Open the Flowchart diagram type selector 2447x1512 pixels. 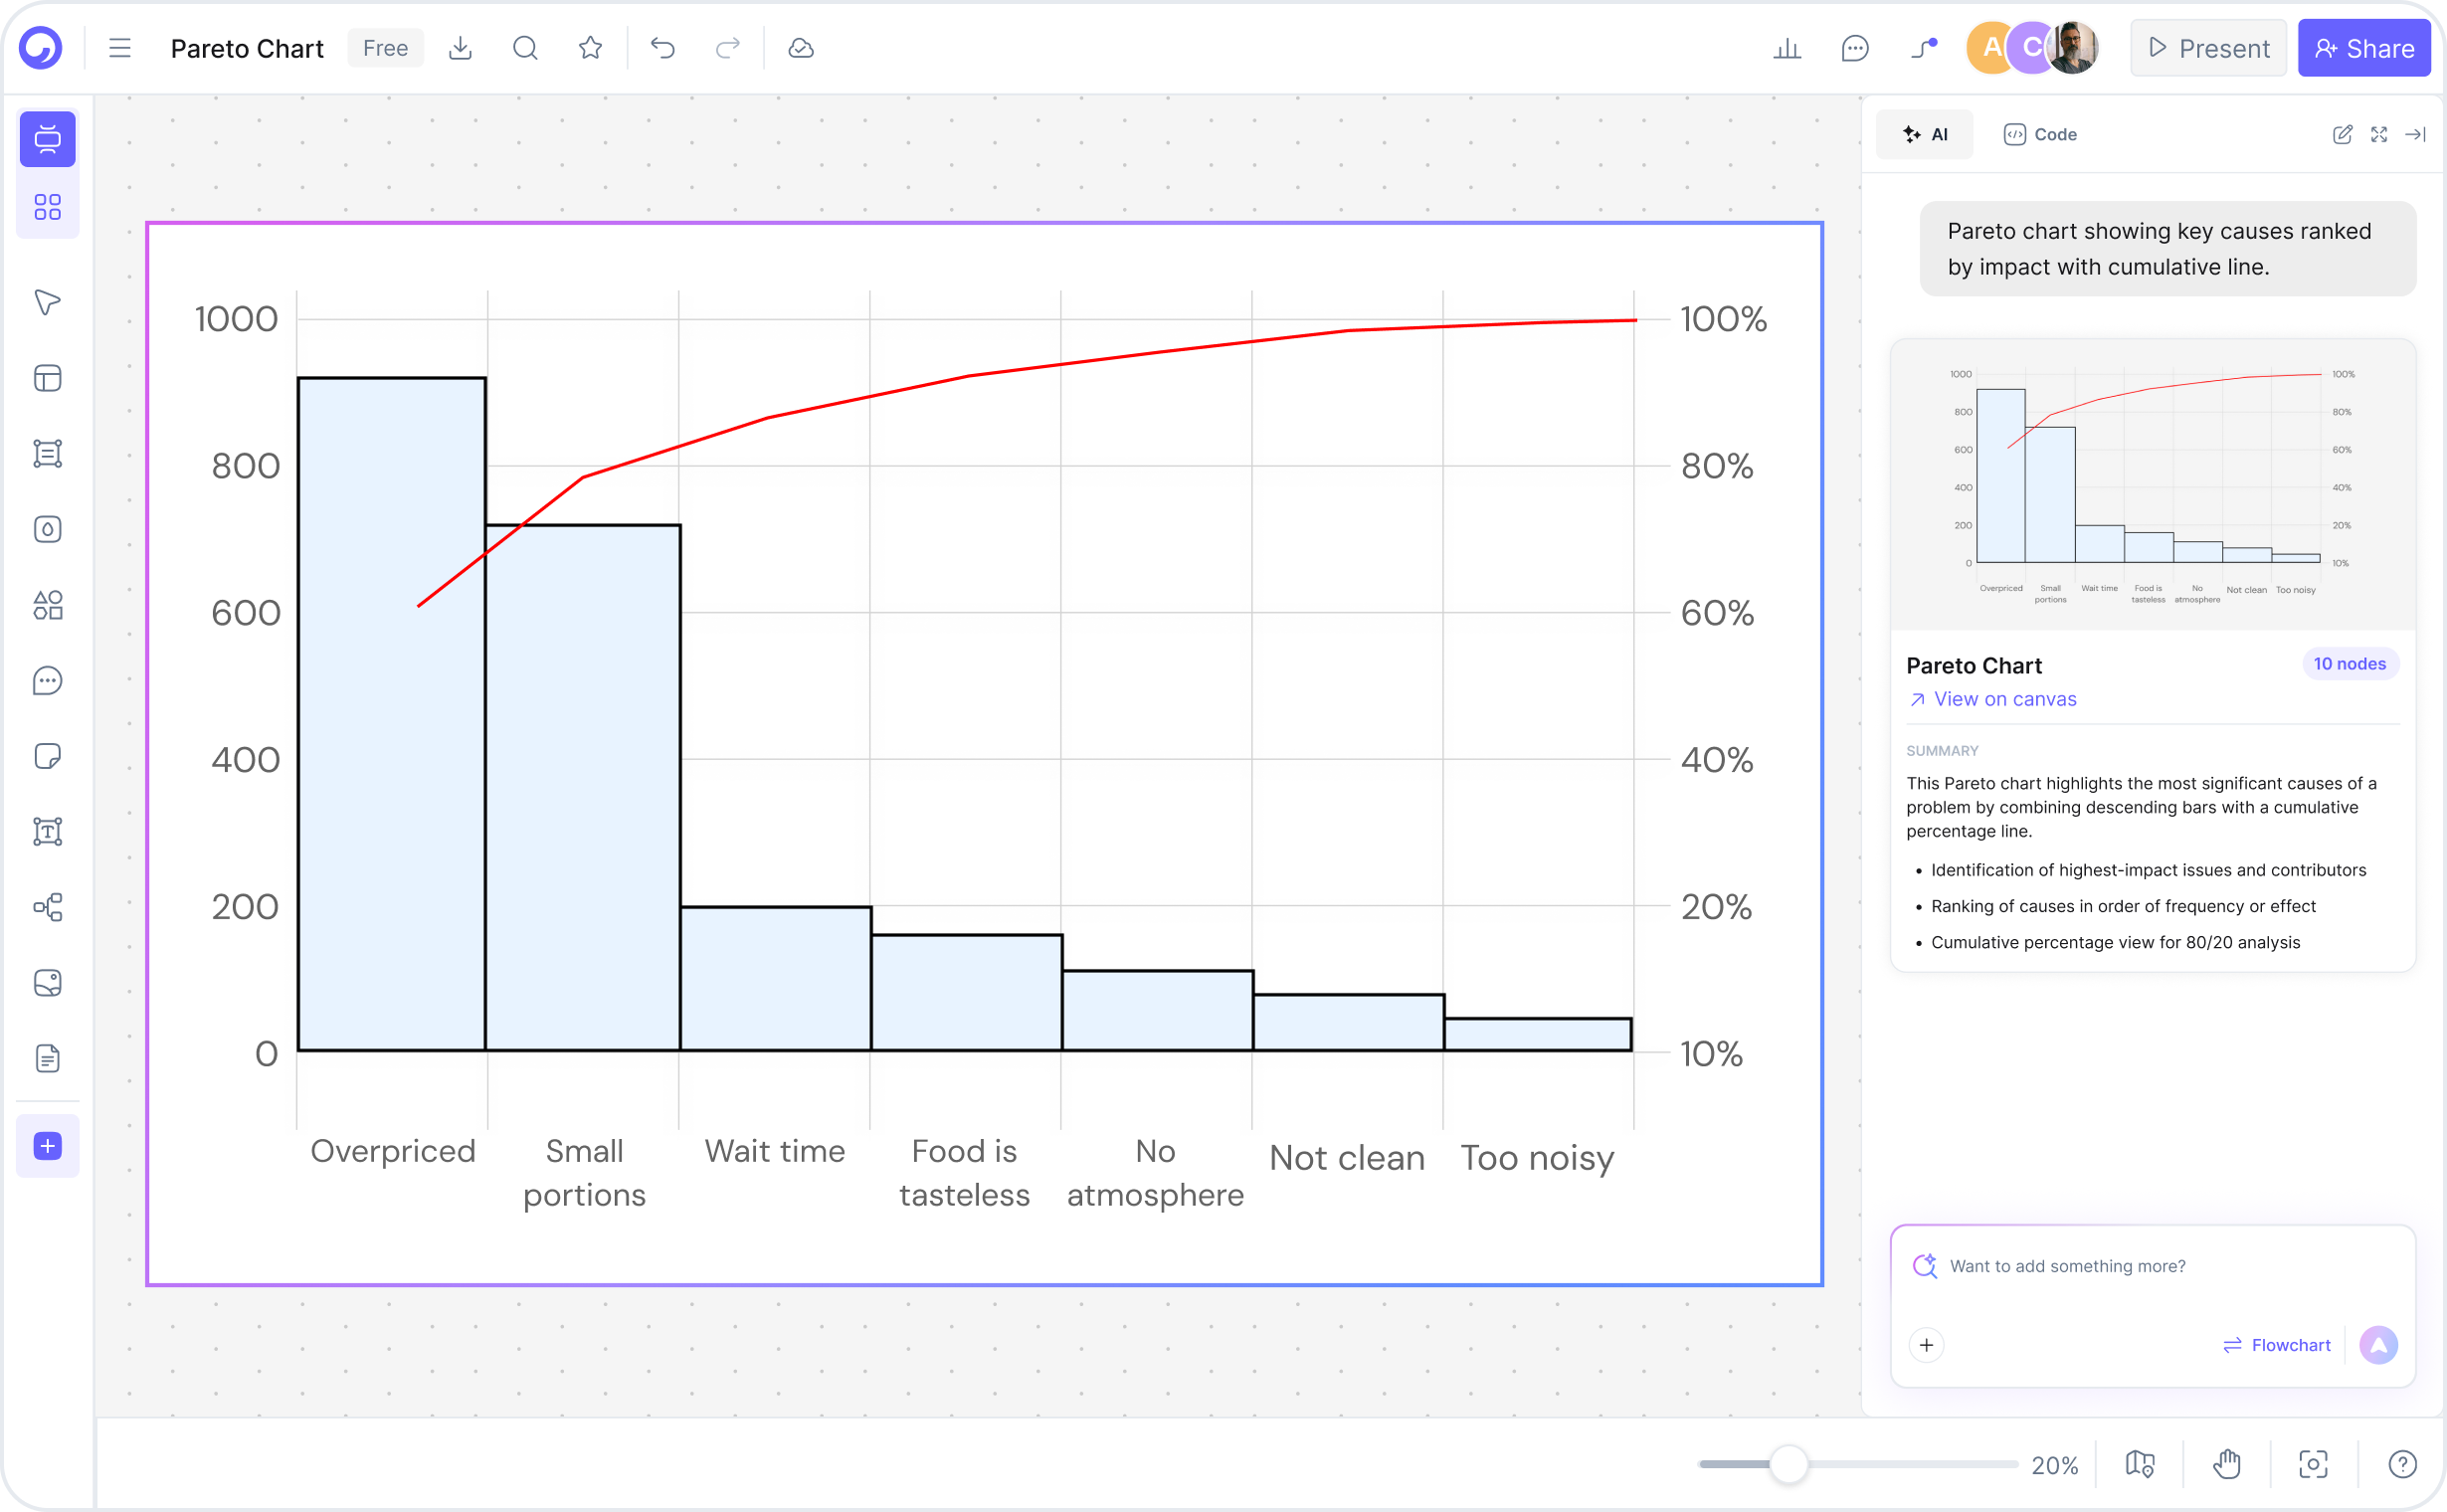coord(2276,1345)
